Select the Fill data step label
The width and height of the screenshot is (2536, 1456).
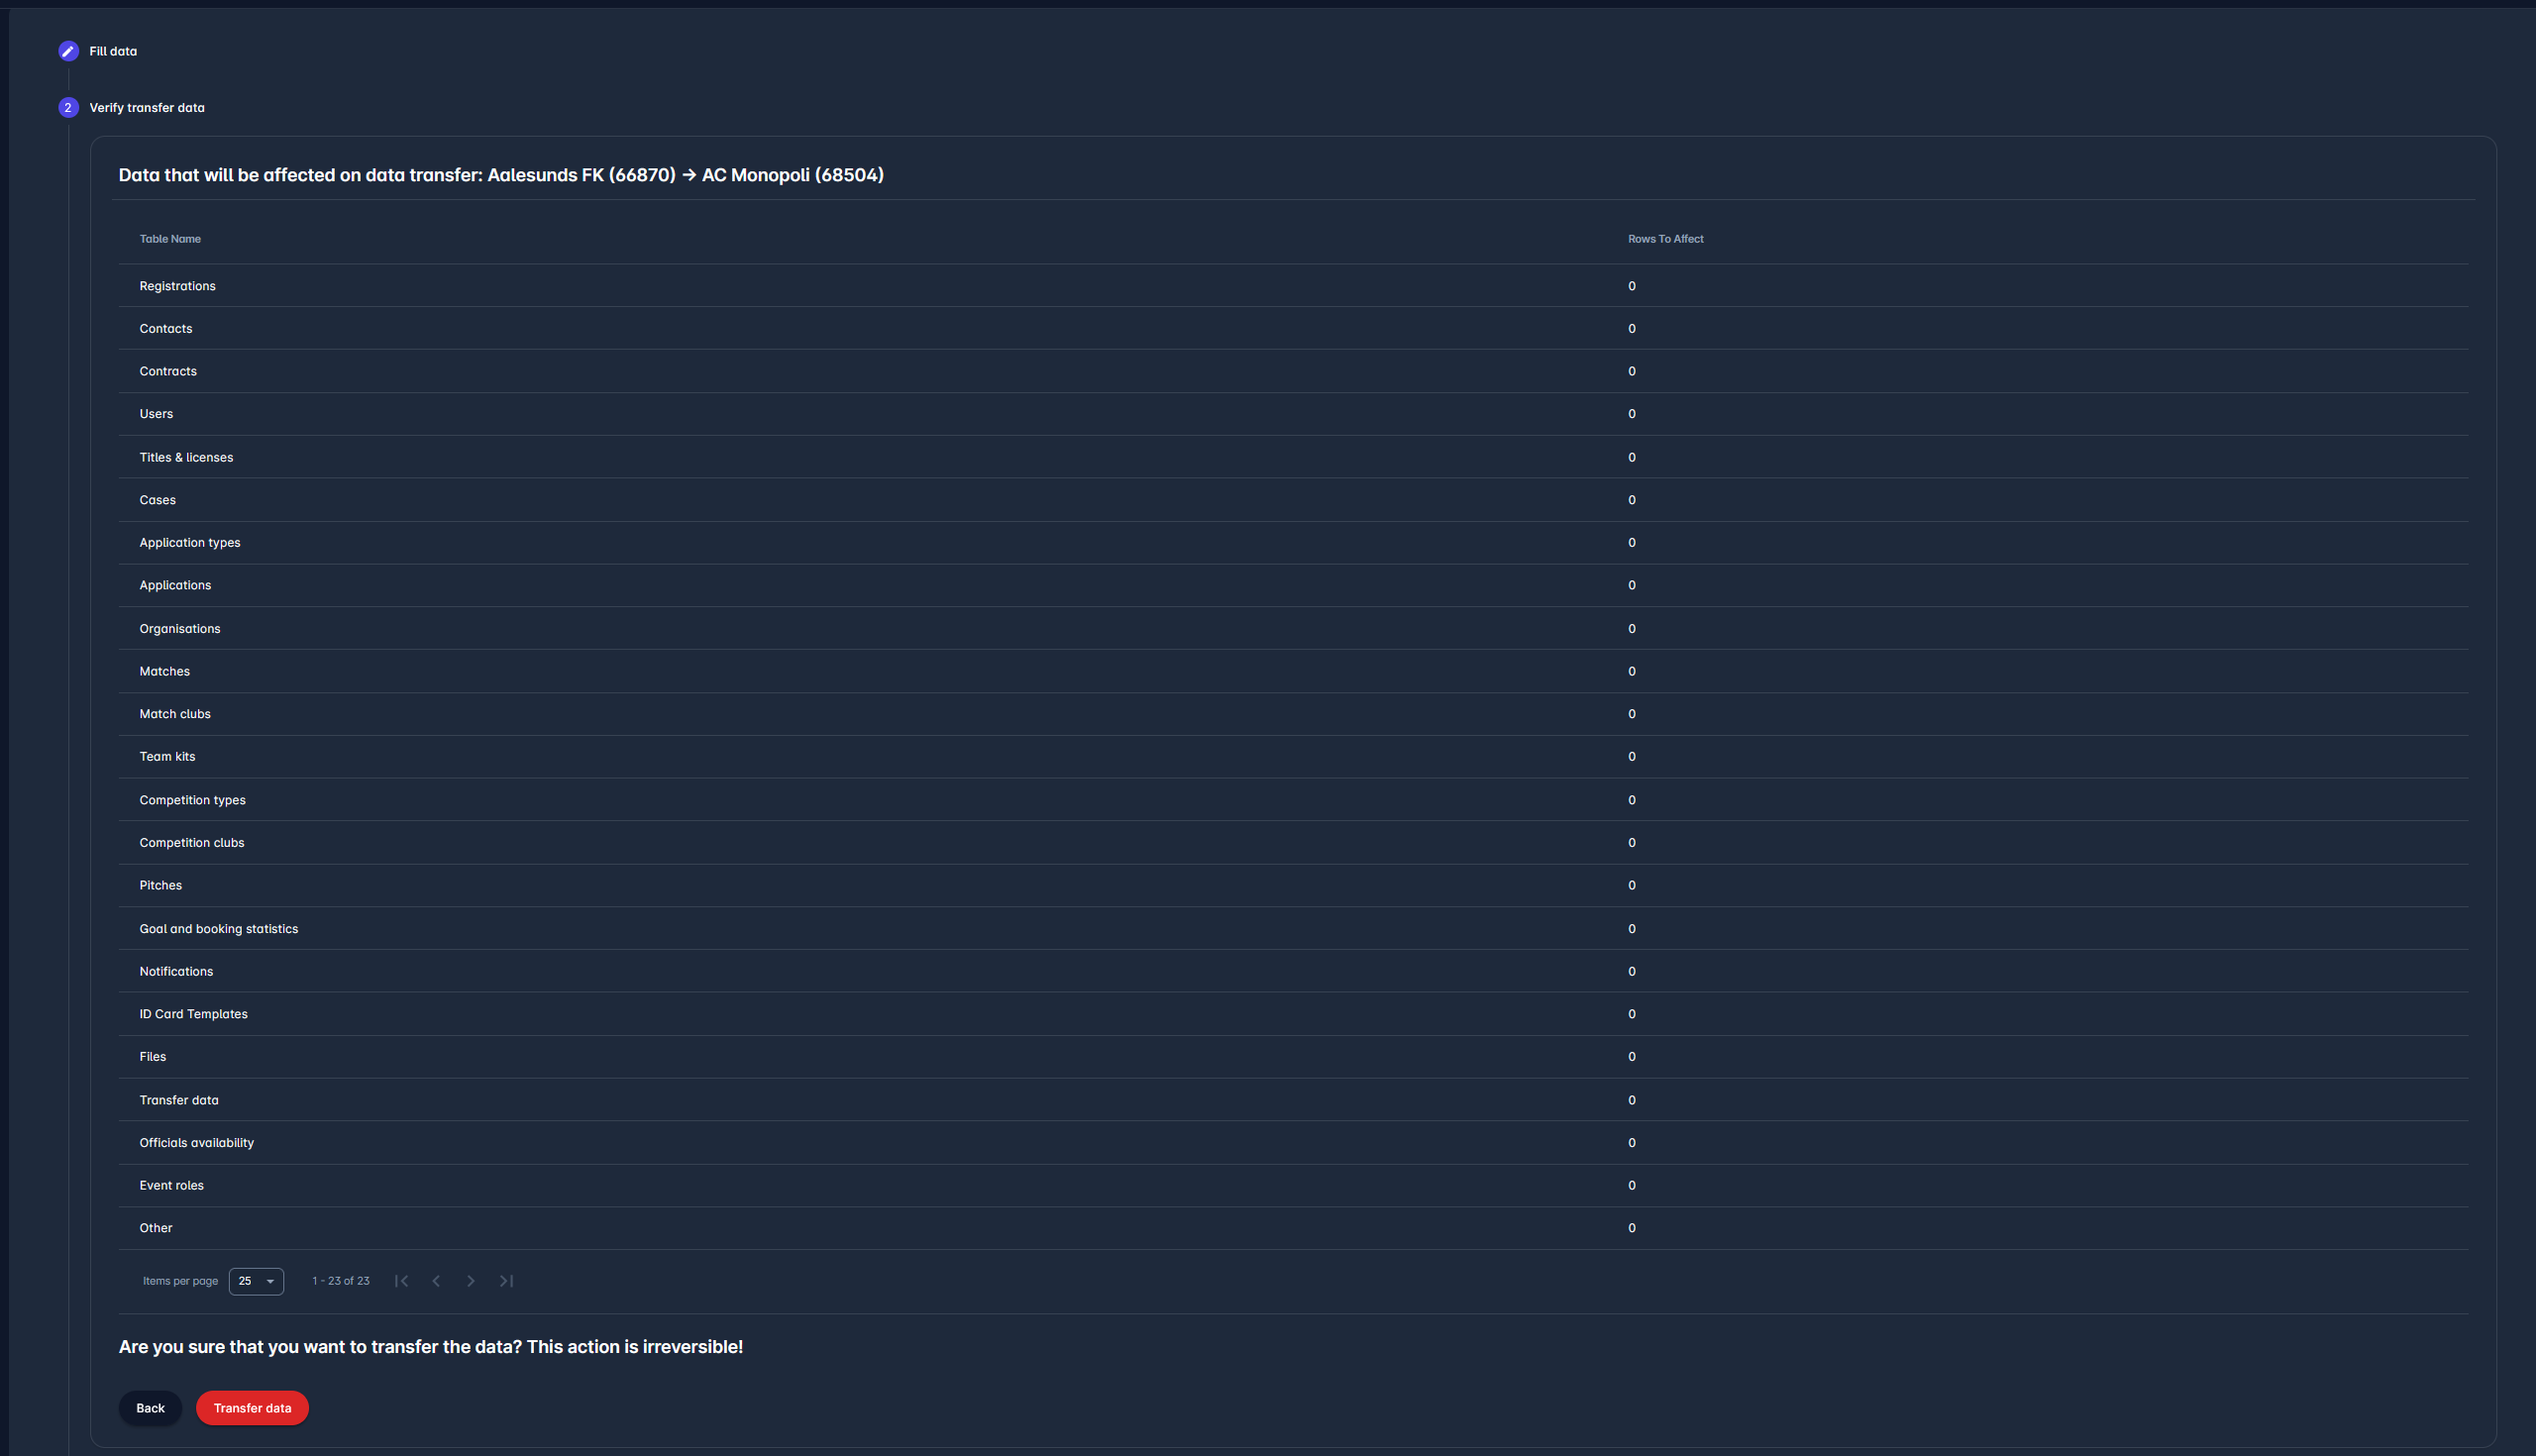point(113,51)
